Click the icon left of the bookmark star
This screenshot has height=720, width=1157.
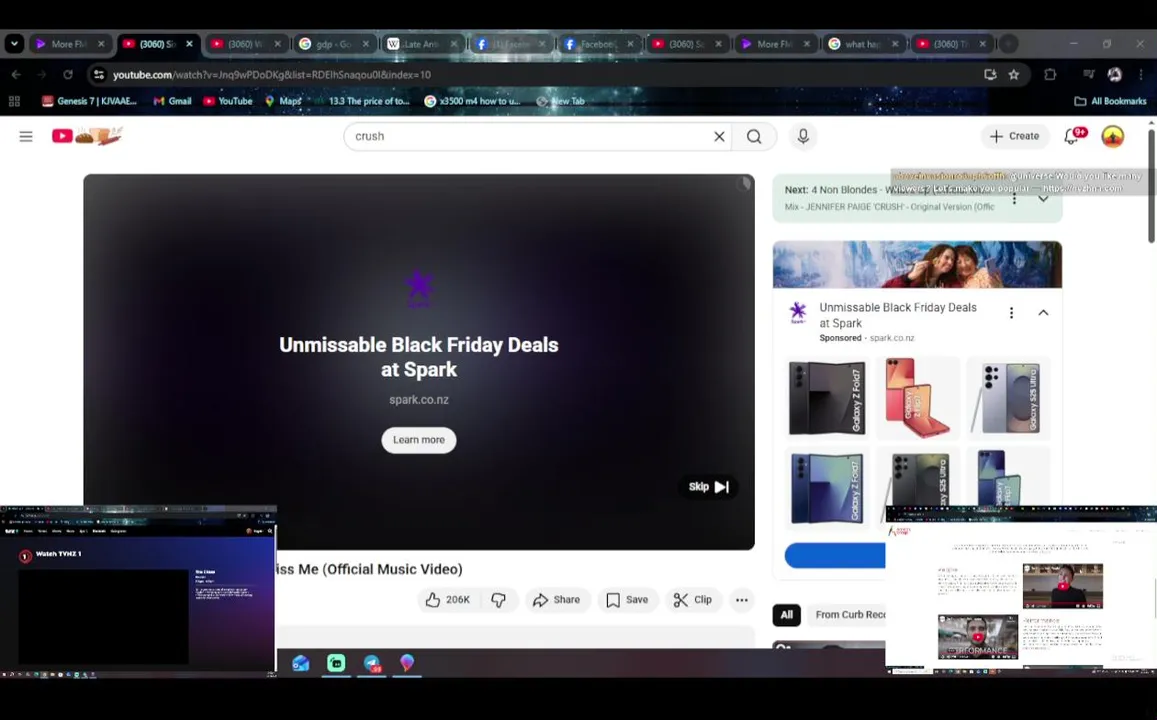990,75
